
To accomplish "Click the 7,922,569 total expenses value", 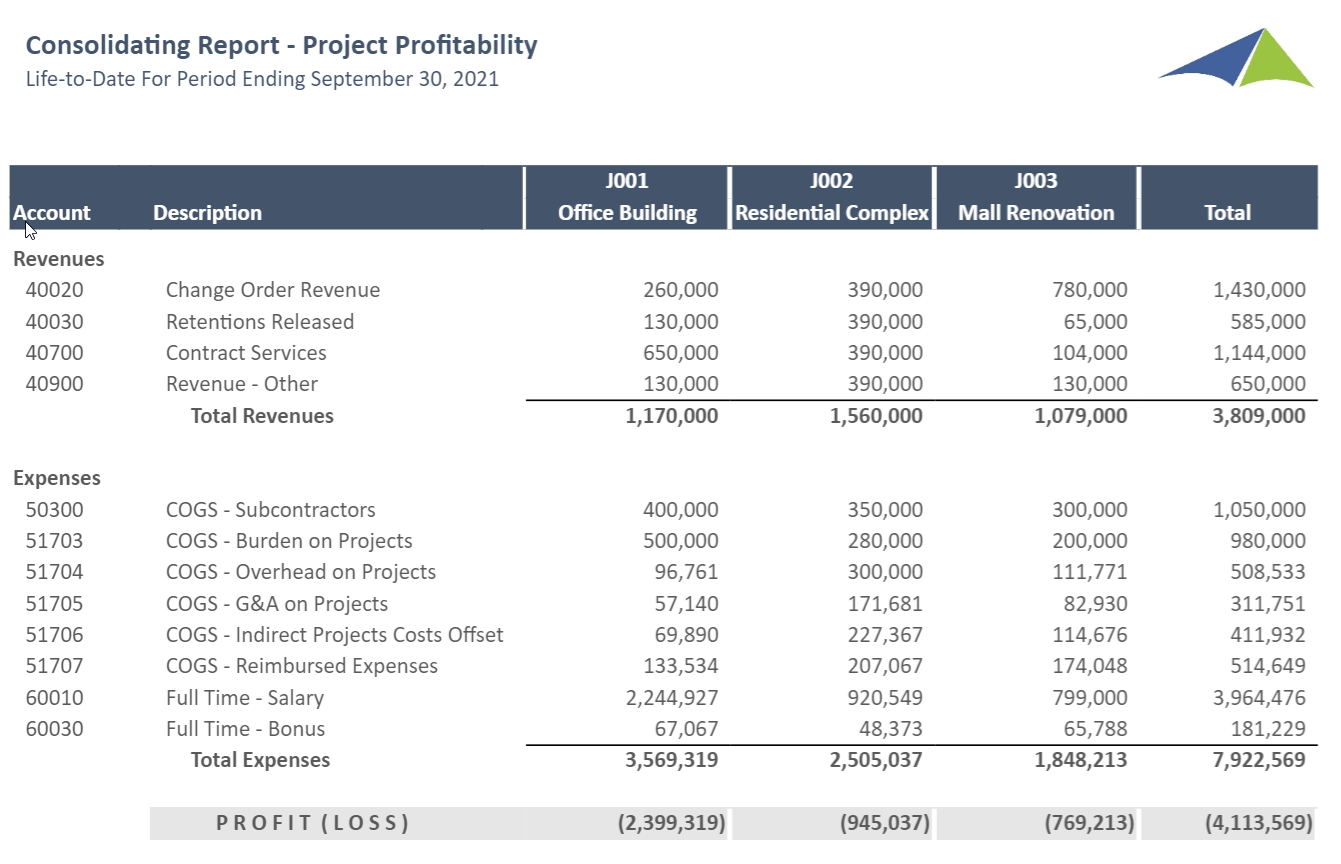I will coord(1259,760).
